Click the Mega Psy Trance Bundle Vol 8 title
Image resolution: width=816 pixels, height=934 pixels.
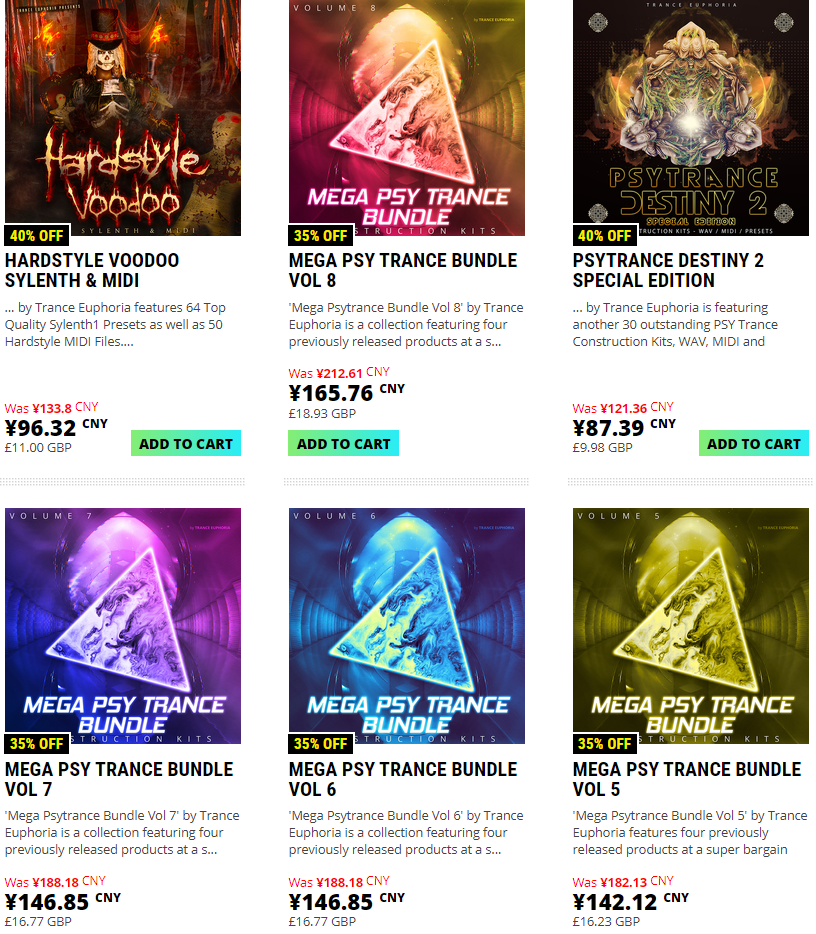403,270
